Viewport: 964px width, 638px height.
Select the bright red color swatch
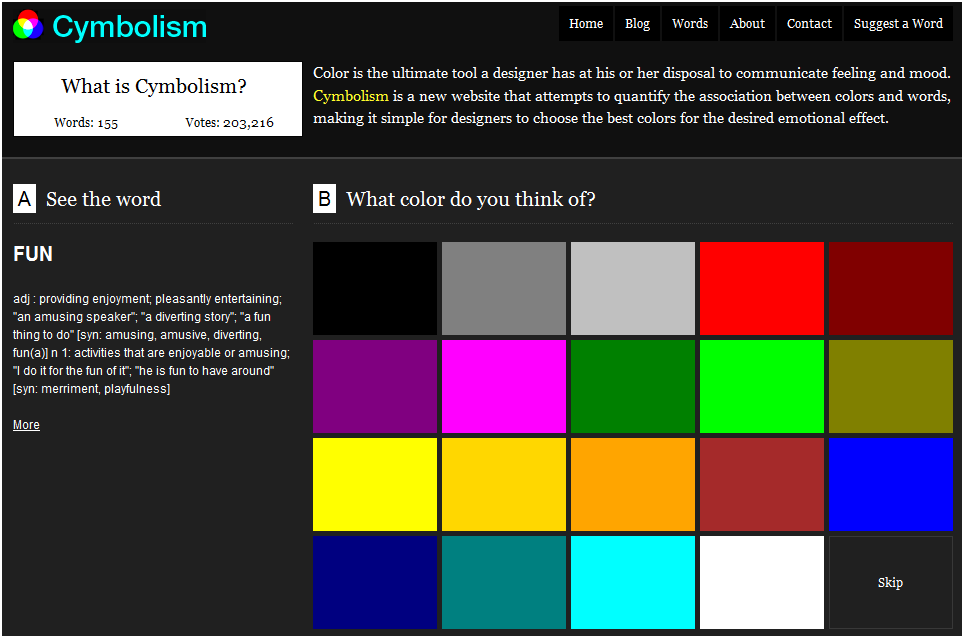762,288
